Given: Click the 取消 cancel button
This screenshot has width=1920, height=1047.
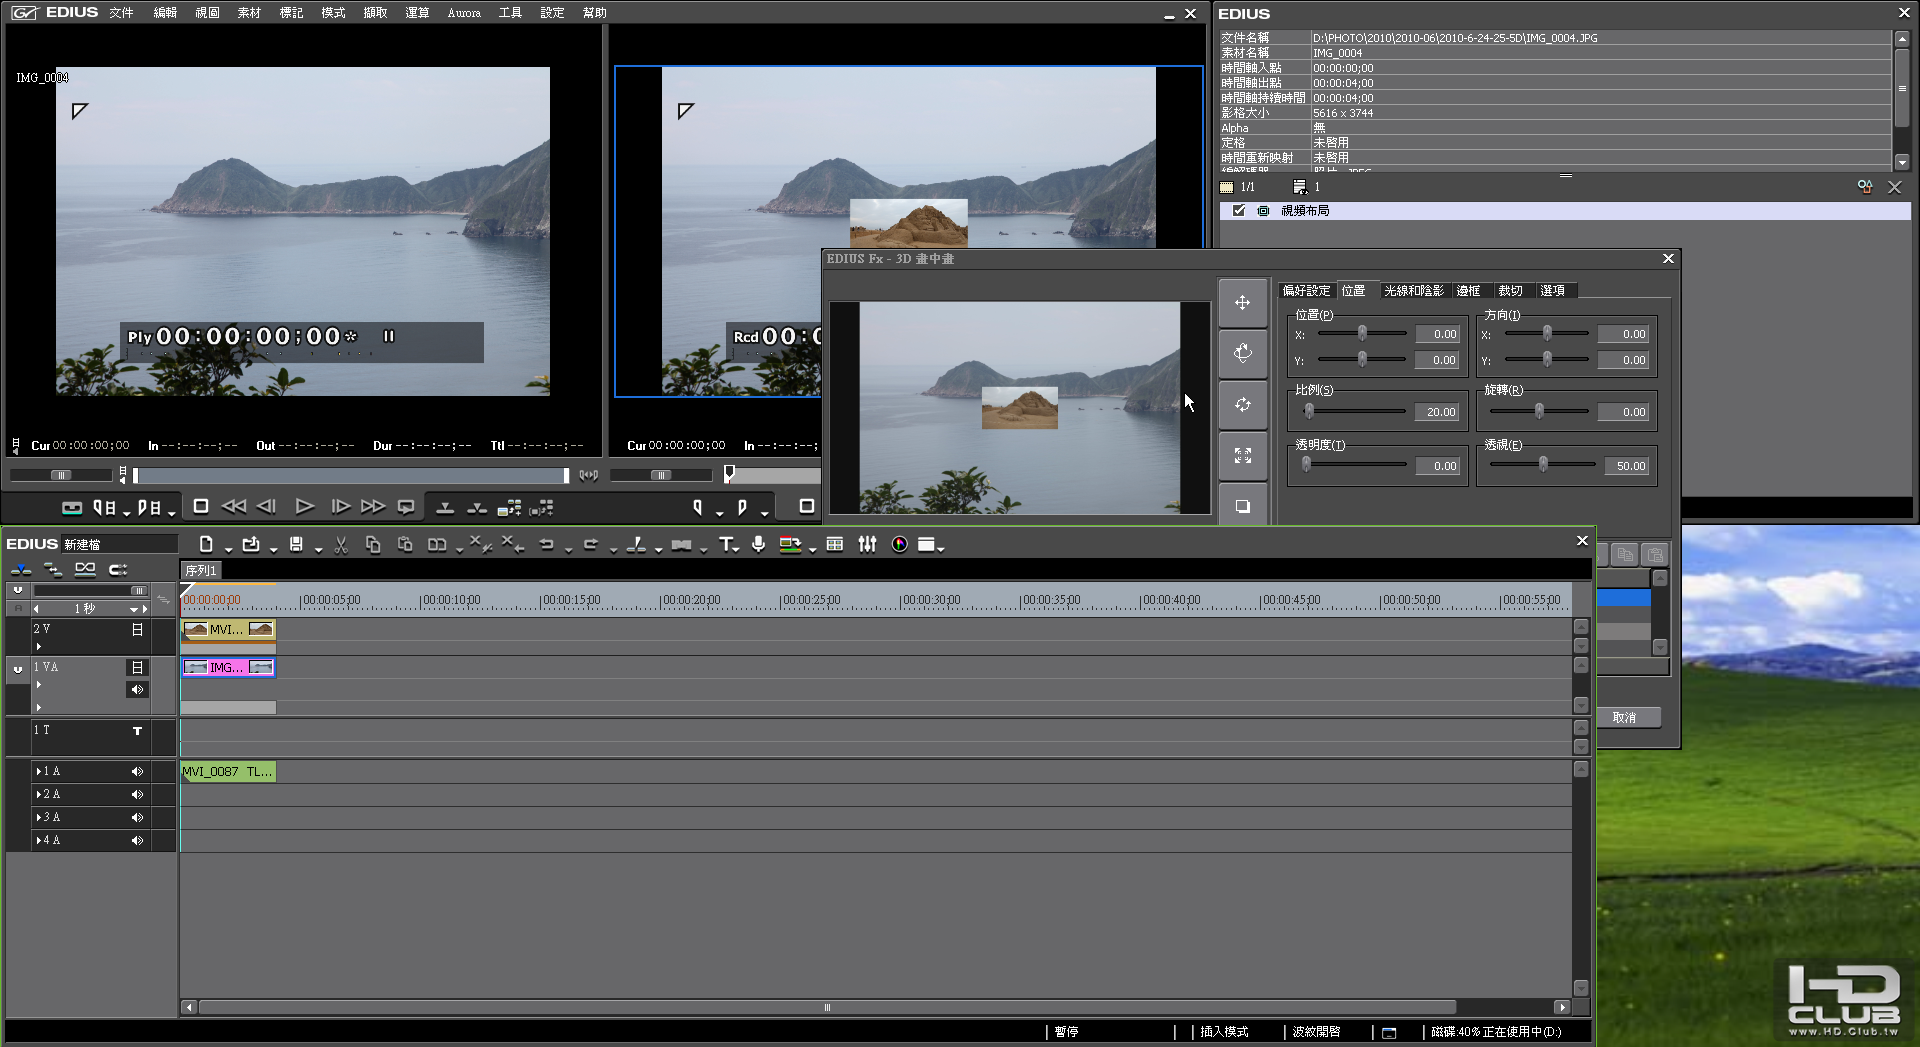Looking at the screenshot, I should pos(1625,718).
